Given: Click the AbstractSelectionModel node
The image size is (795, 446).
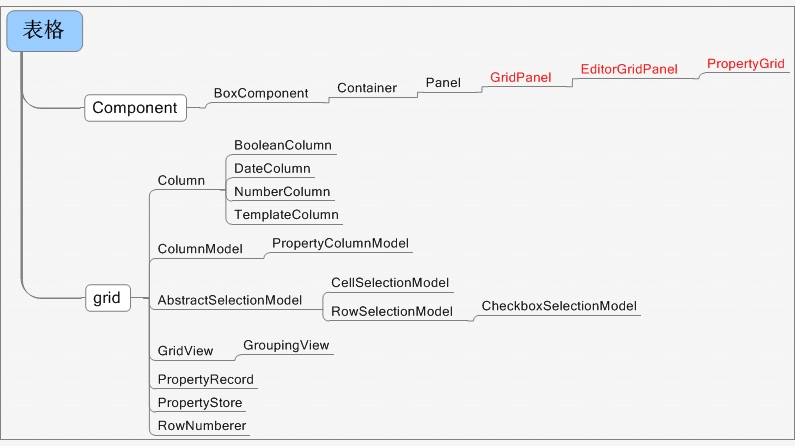Looking at the screenshot, I should 230,300.
